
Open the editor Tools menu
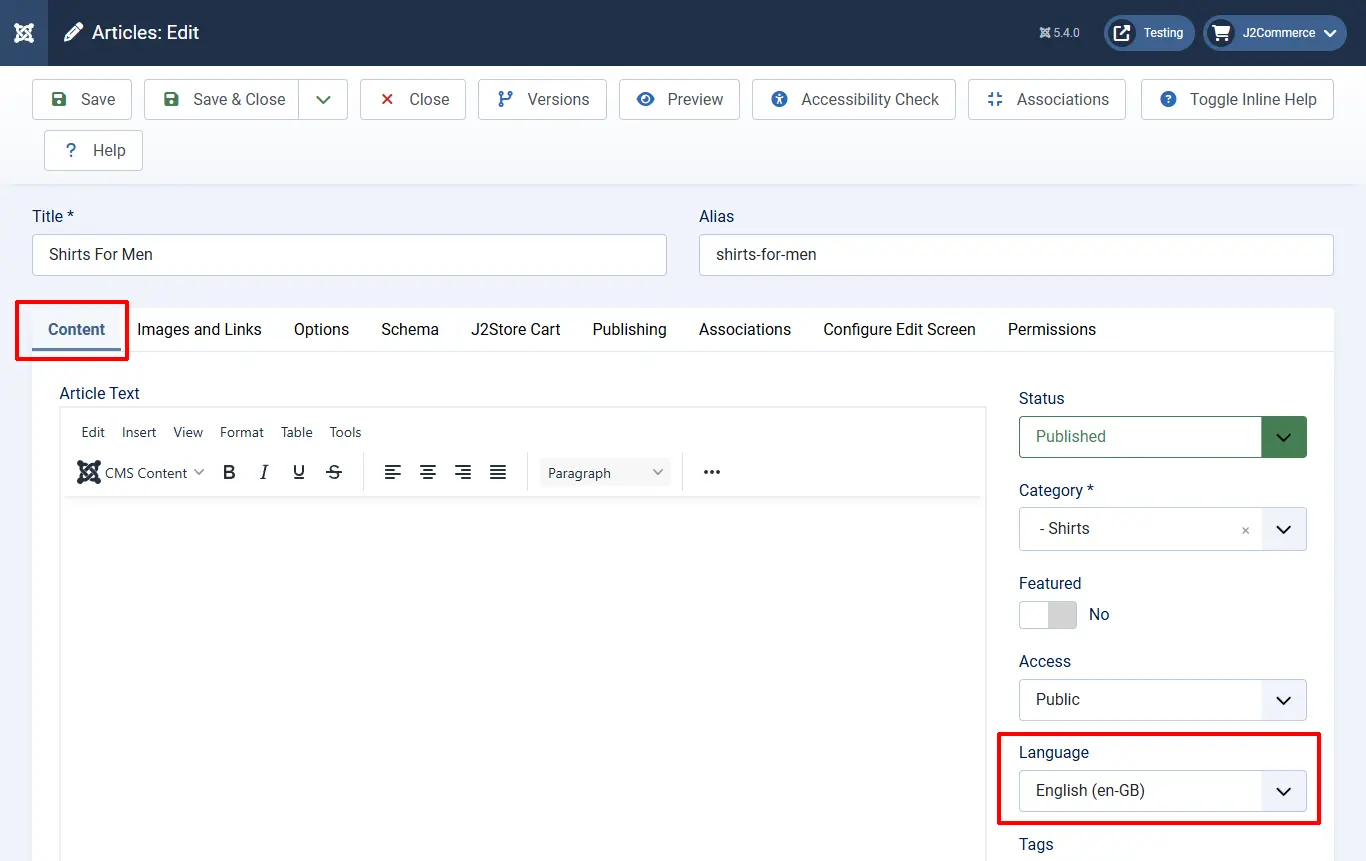pyautogui.click(x=346, y=432)
